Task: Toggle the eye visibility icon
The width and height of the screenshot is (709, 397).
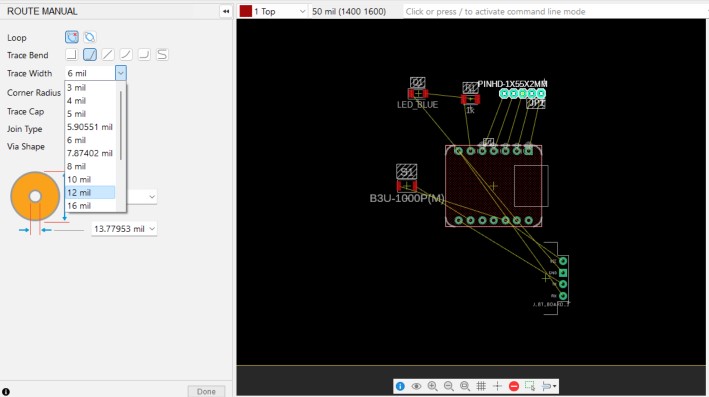Action: click(416, 386)
